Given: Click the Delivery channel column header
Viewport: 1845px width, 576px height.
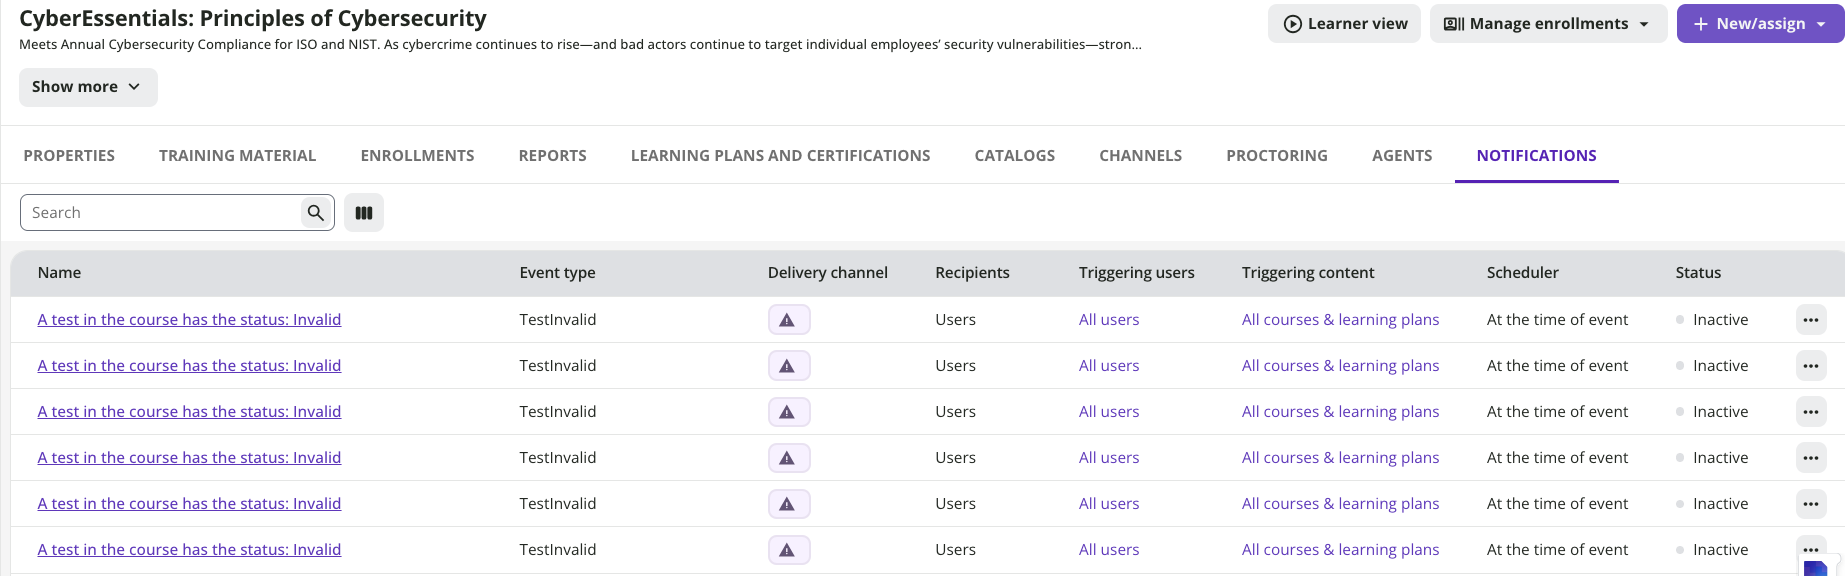Looking at the screenshot, I should pyautogui.click(x=828, y=273).
